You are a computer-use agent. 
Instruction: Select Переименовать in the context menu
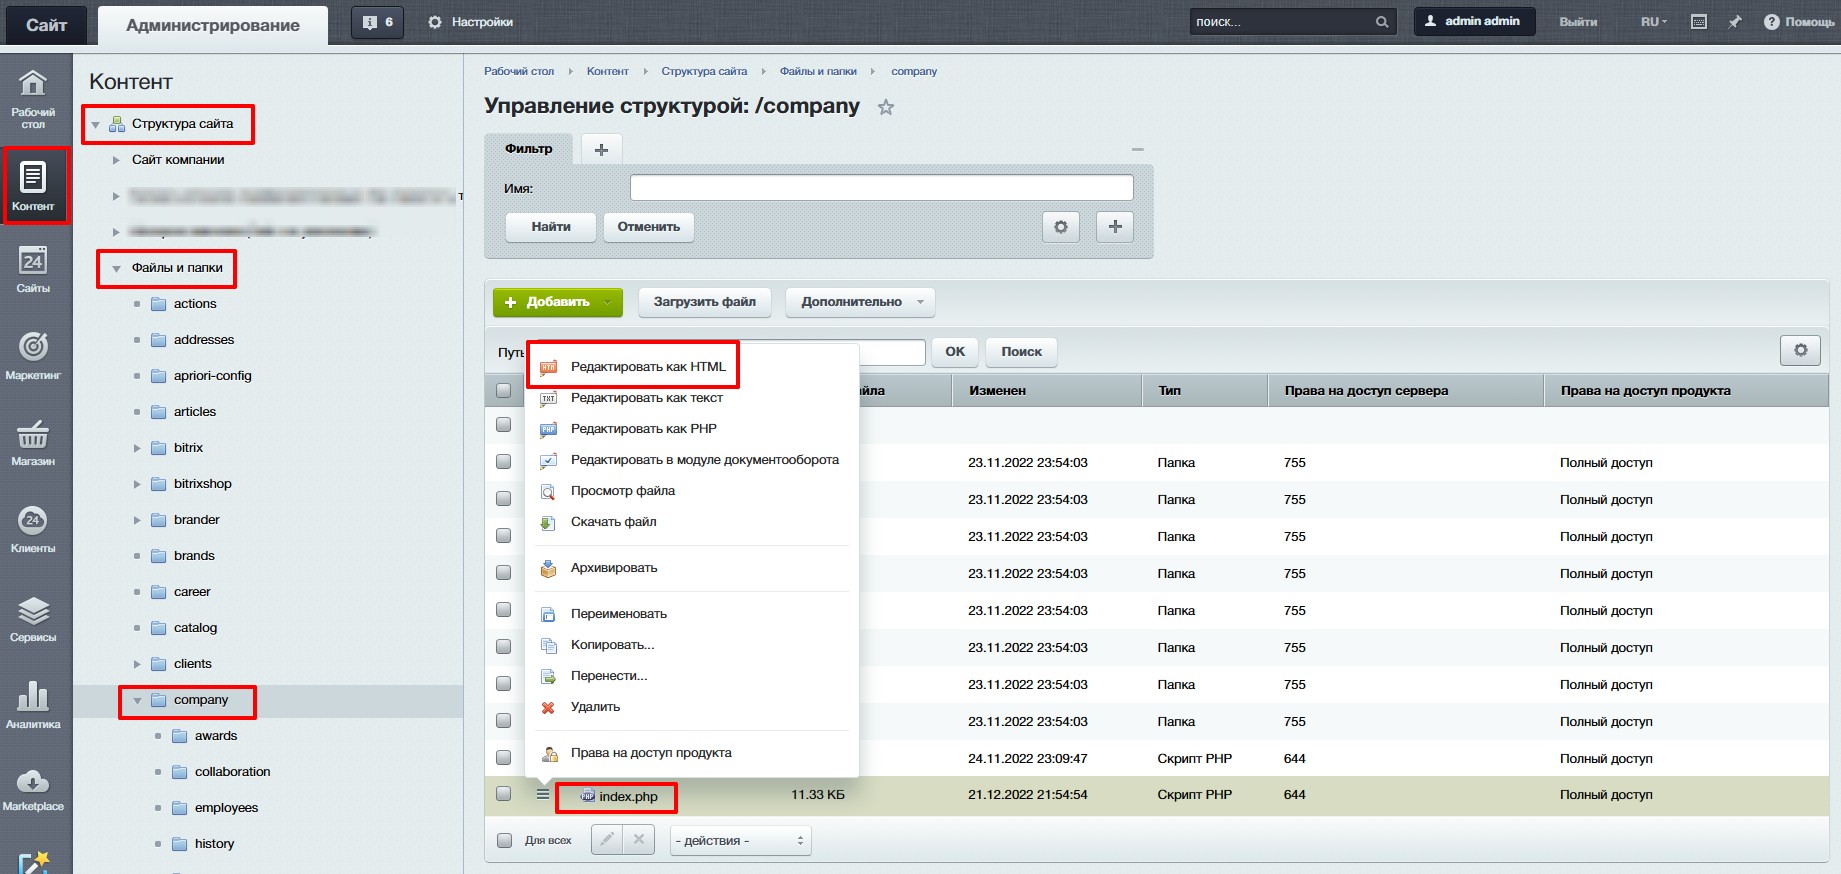coord(618,614)
